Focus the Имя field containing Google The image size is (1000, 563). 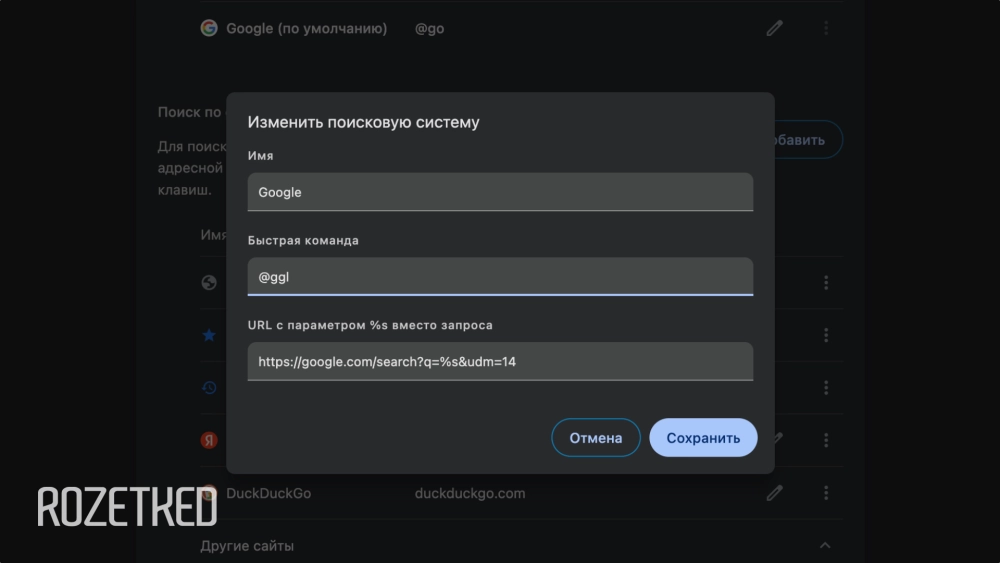click(500, 192)
